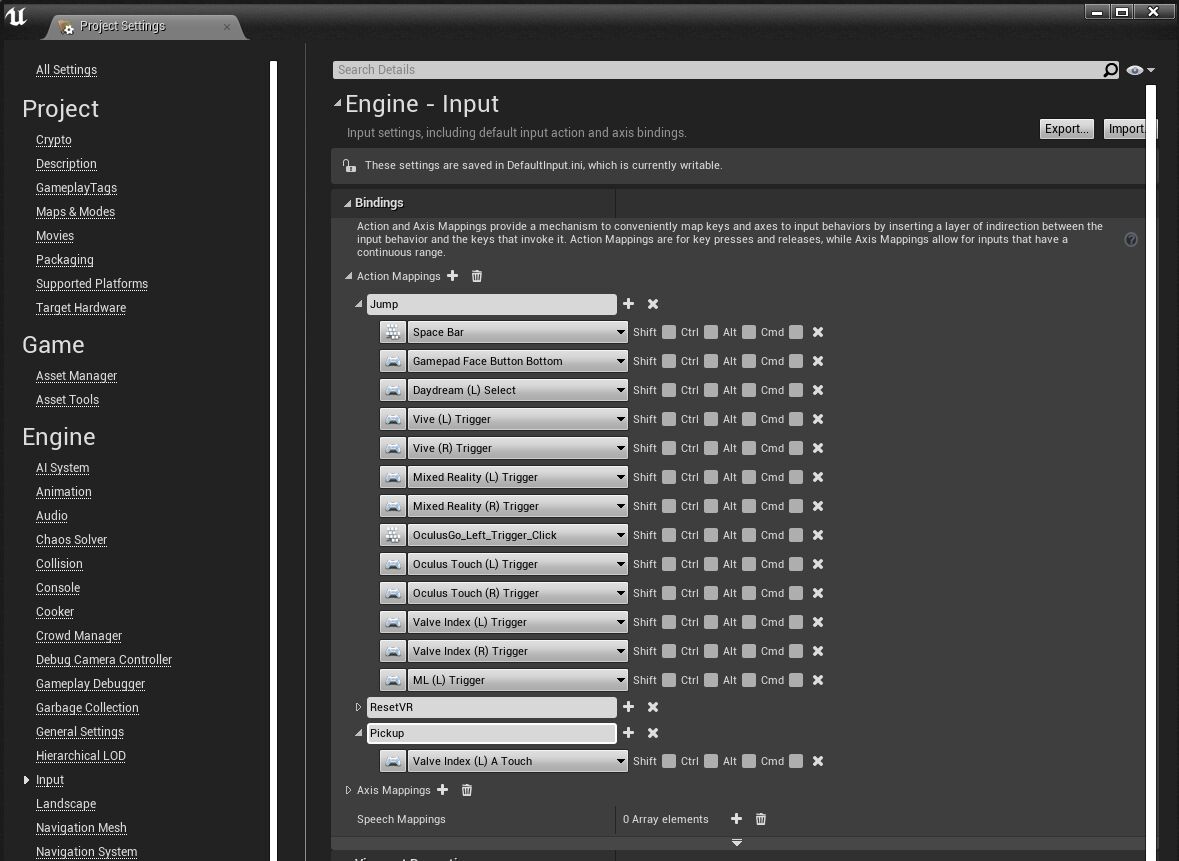This screenshot has width=1179, height=861.
Task: Delete all Action Mappings using trash icon
Action: [477, 276]
